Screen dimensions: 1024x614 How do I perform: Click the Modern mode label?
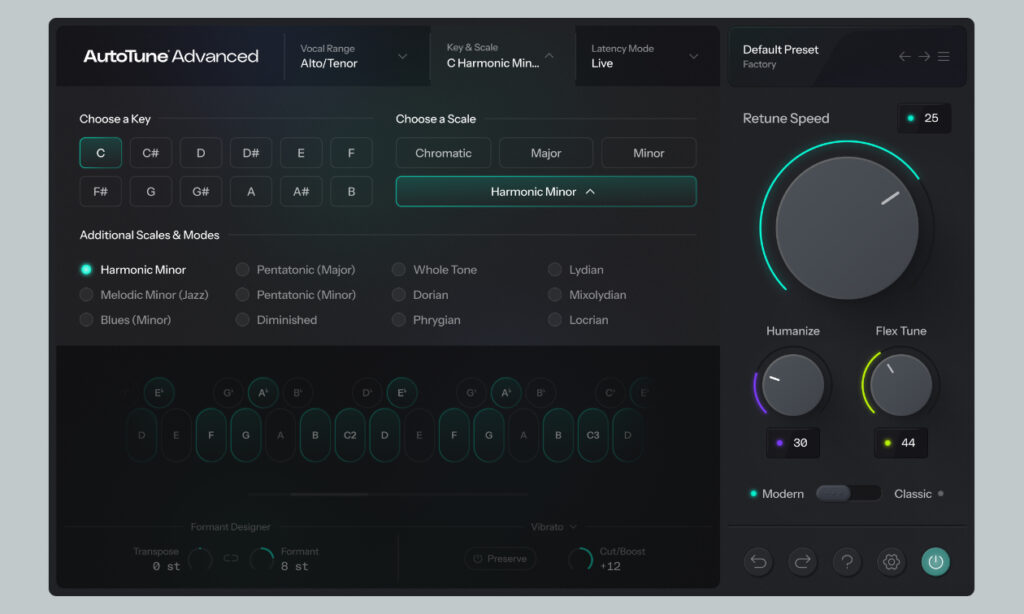tap(783, 494)
